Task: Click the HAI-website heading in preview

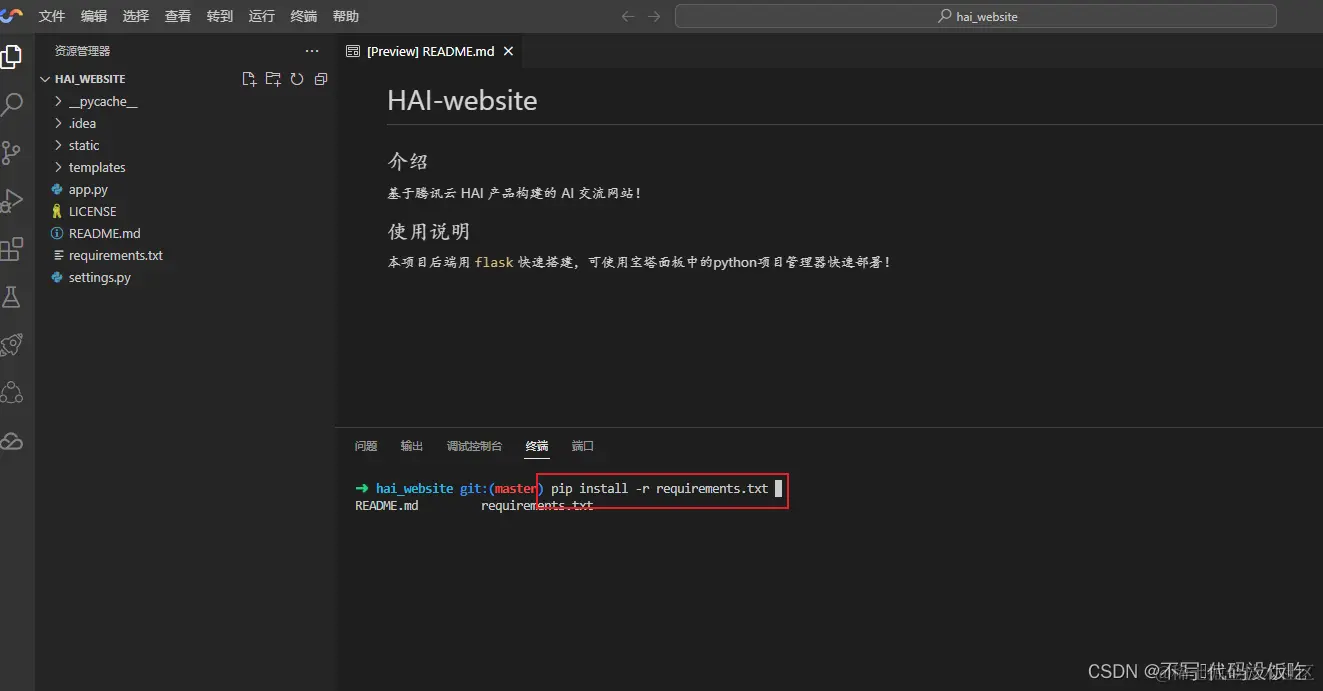Action: click(462, 100)
